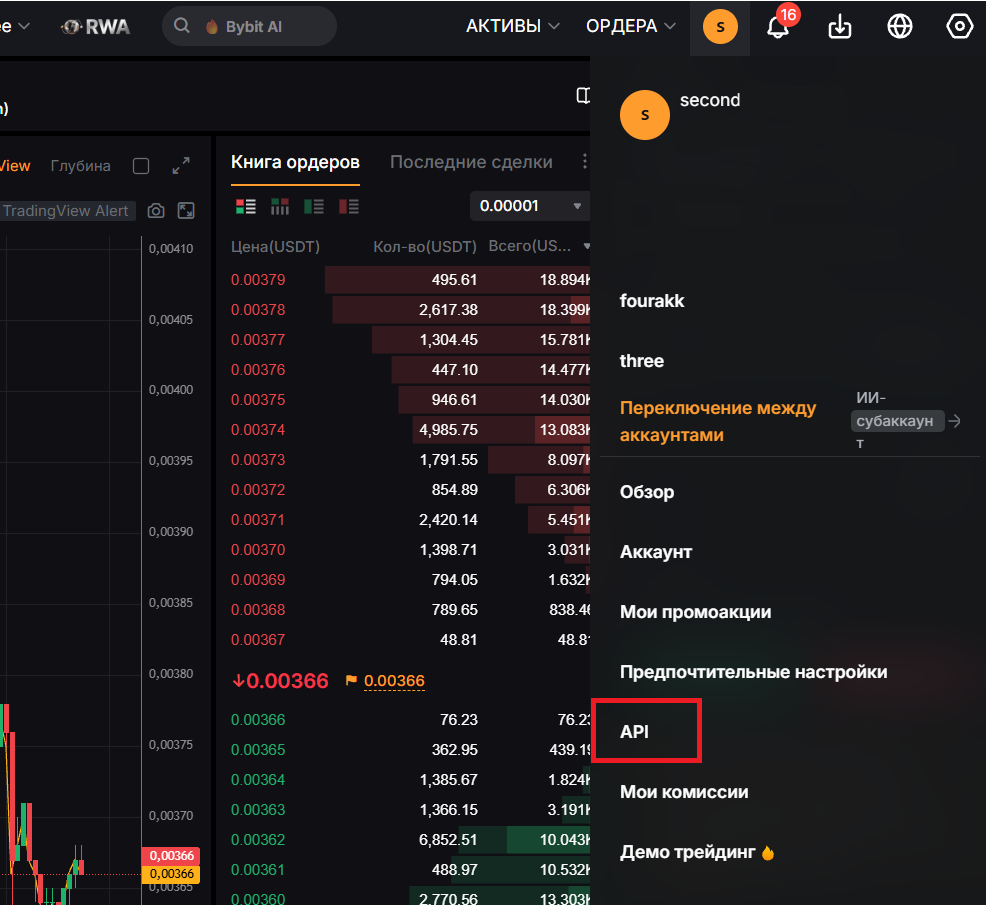Search with Bybit AI field
Image resolution: width=986 pixels, height=905 pixels.
[250, 26]
